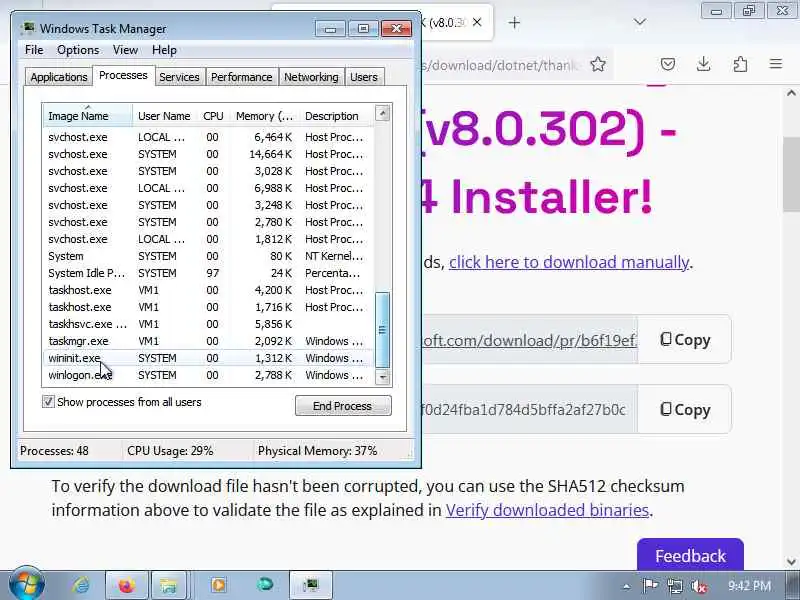Open the Pocket save icon in Firefox
The height and width of the screenshot is (600, 800).
668,64
